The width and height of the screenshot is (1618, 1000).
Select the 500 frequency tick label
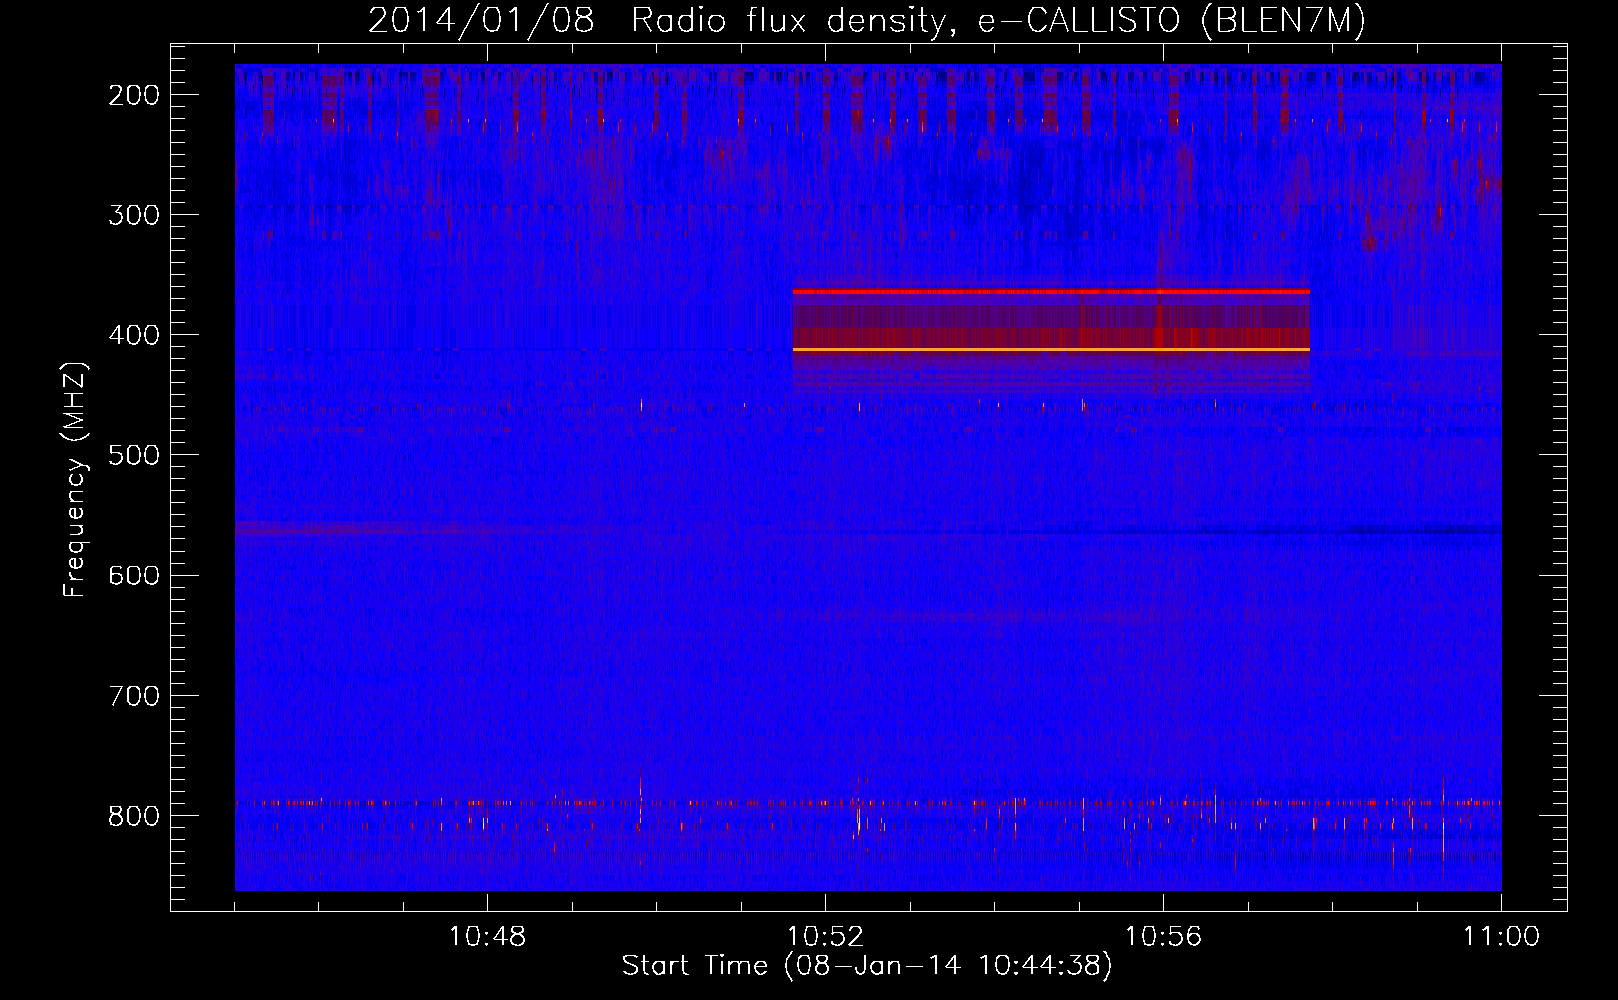[x=134, y=455]
